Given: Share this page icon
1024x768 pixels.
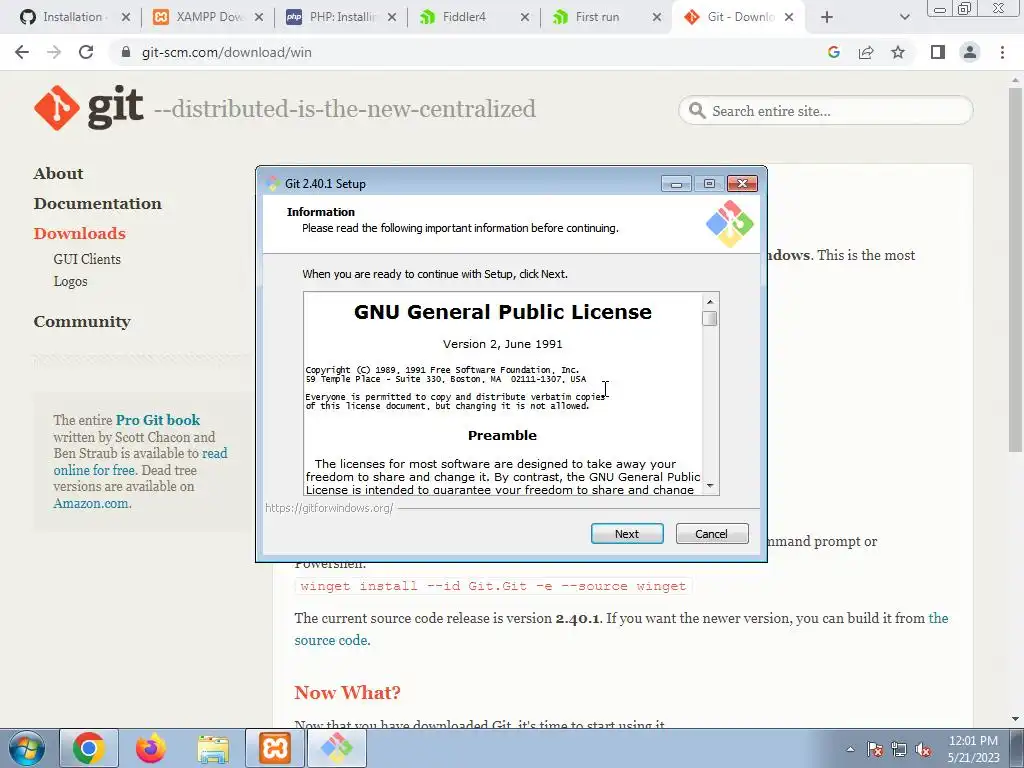Looking at the screenshot, I should 866,52.
